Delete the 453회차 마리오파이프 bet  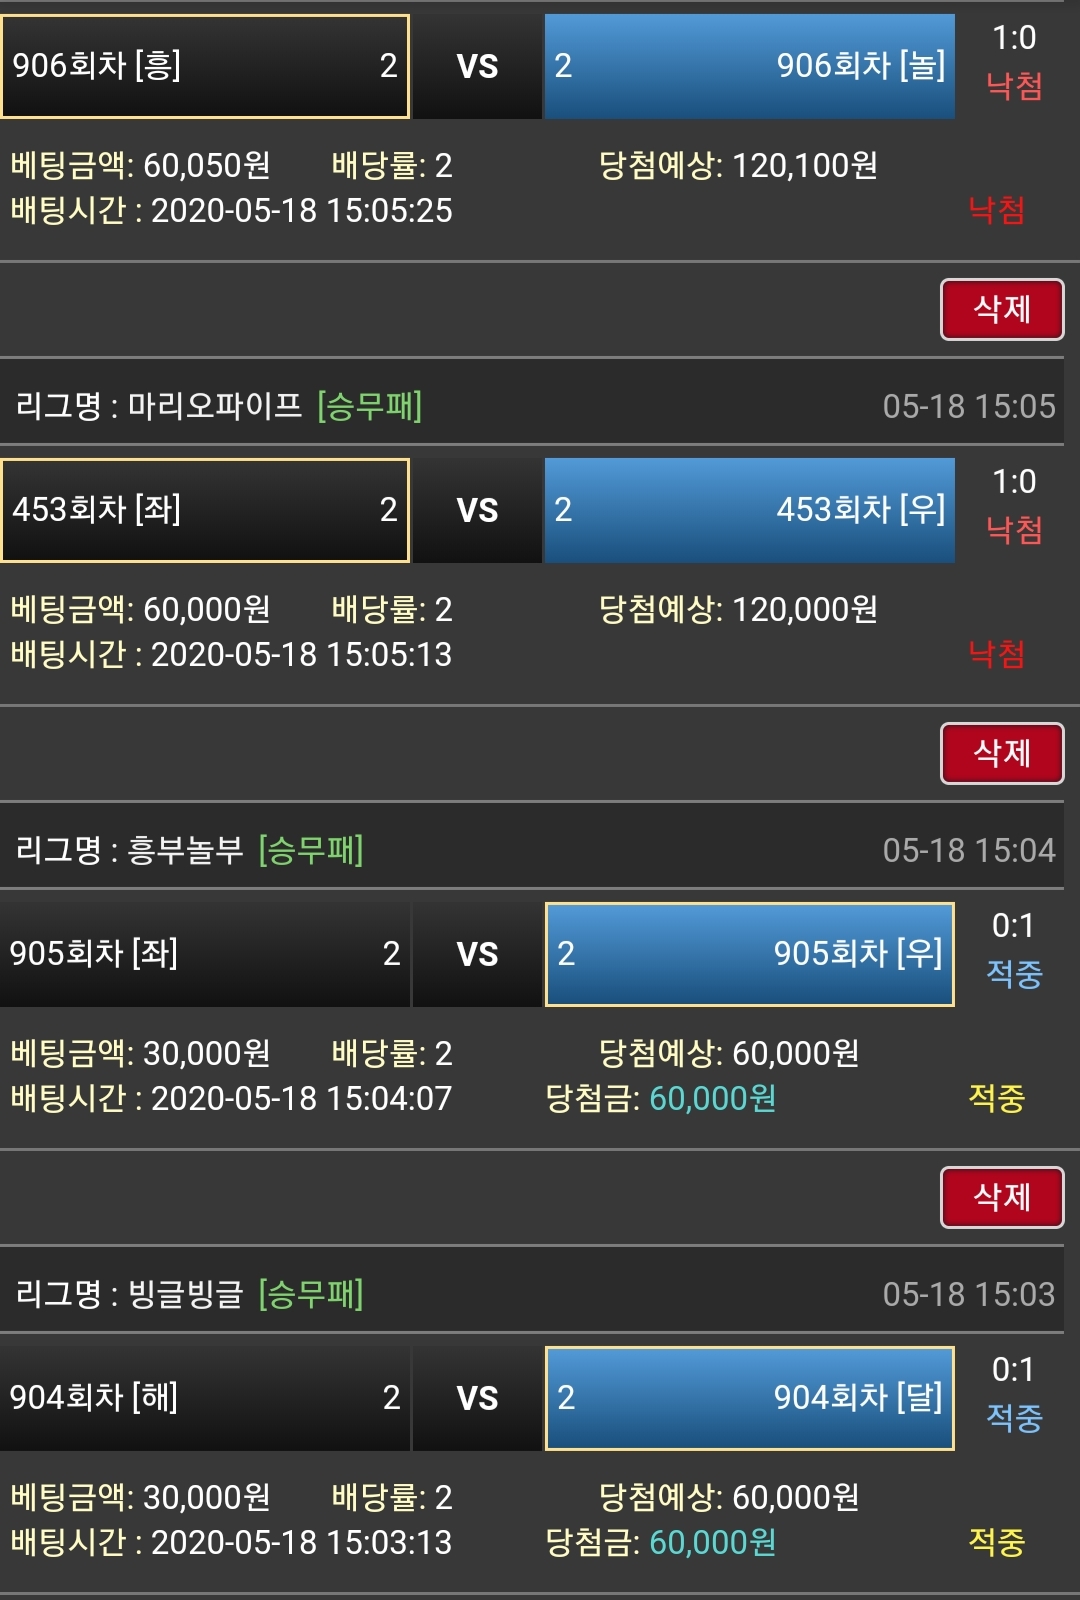coord(1001,753)
